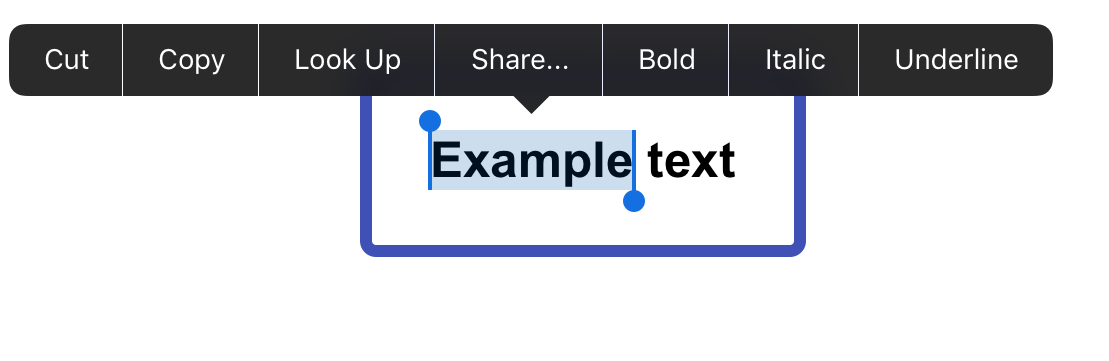Place cursor in empty area right of text

[x=764, y=161]
